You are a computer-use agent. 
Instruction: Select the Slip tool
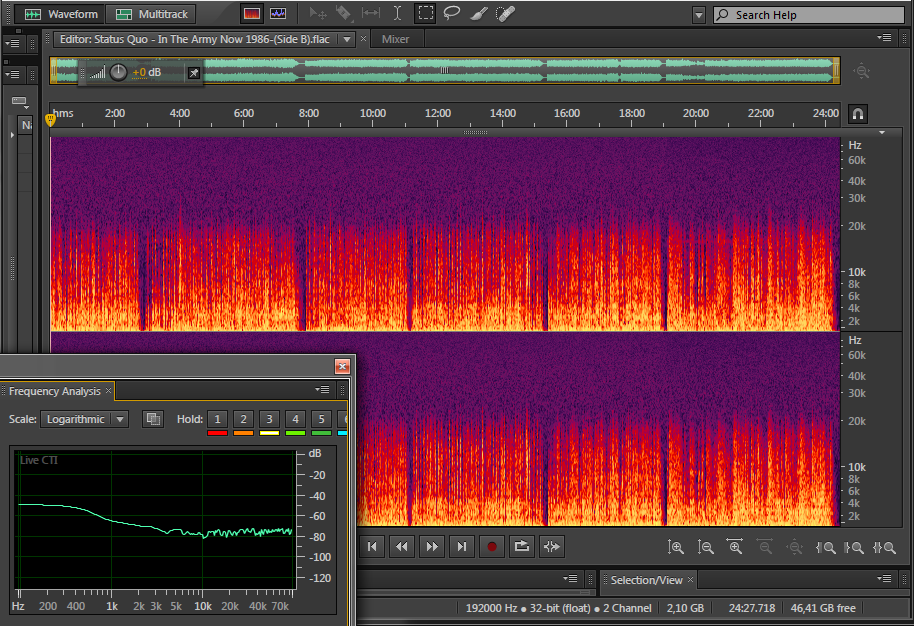point(371,13)
